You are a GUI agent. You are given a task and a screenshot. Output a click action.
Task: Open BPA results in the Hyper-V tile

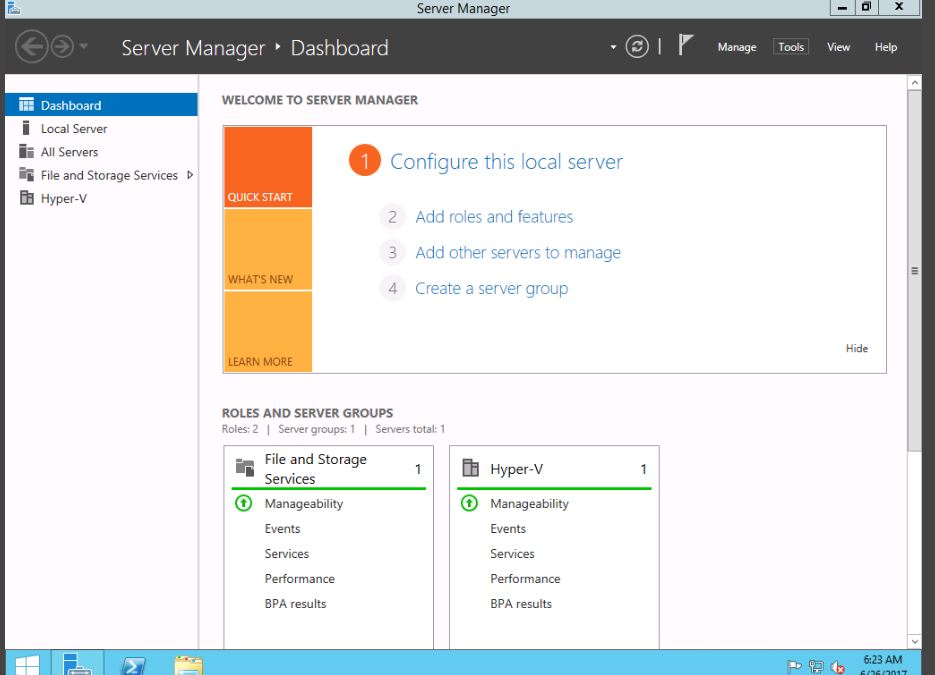tap(521, 604)
